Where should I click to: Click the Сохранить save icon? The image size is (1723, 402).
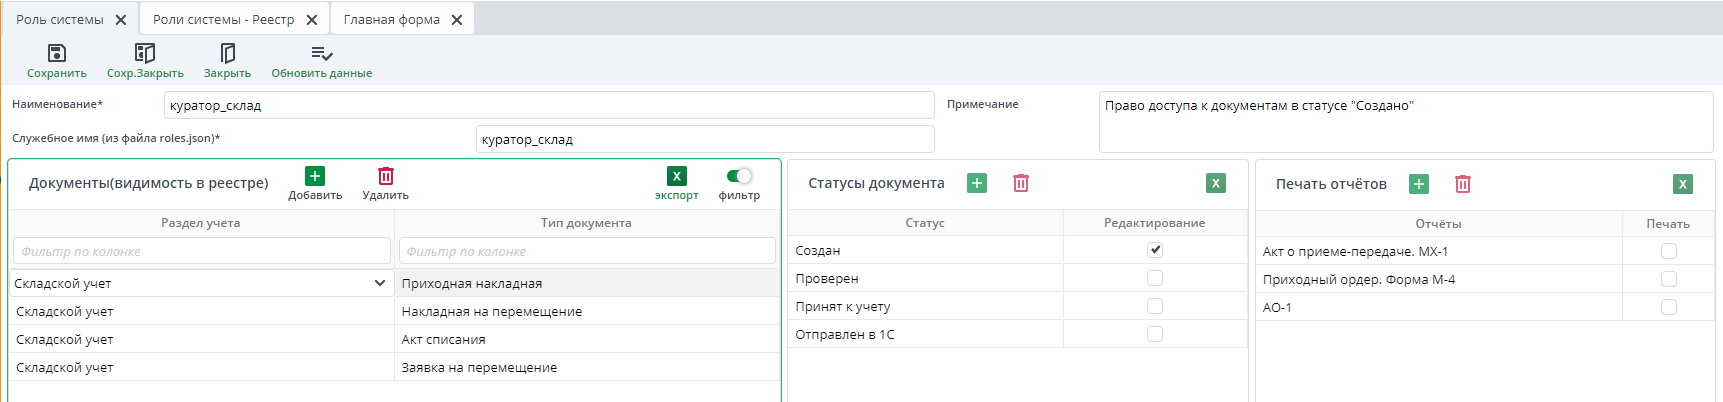[57, 53]
